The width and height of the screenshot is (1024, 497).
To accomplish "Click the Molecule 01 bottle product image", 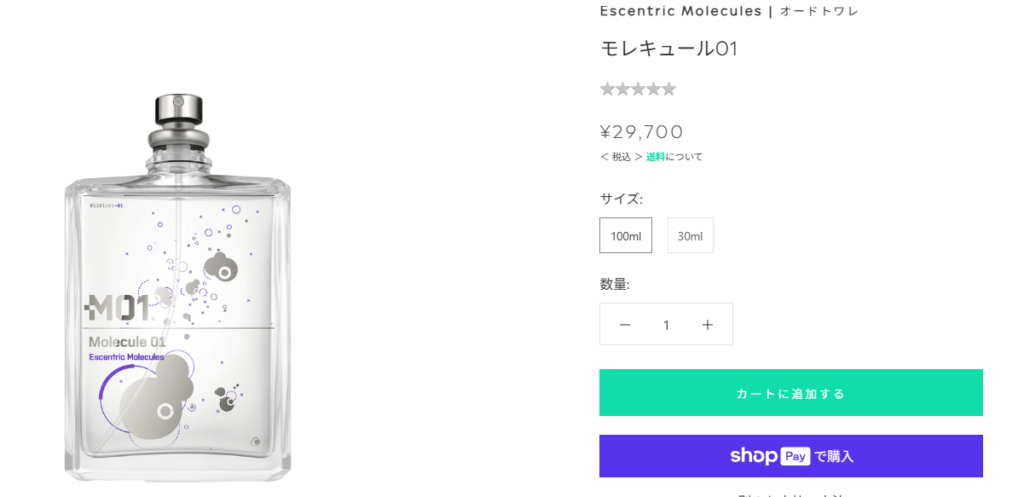I will (x=178, y=290).
